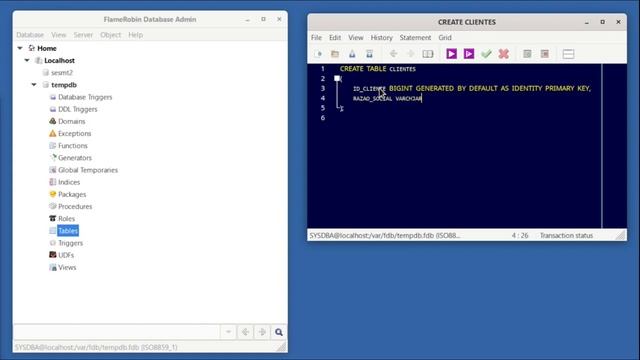Viewport: 640px width, 360px height.
Task: Select the Roles node
Action: tap(66, 219)
